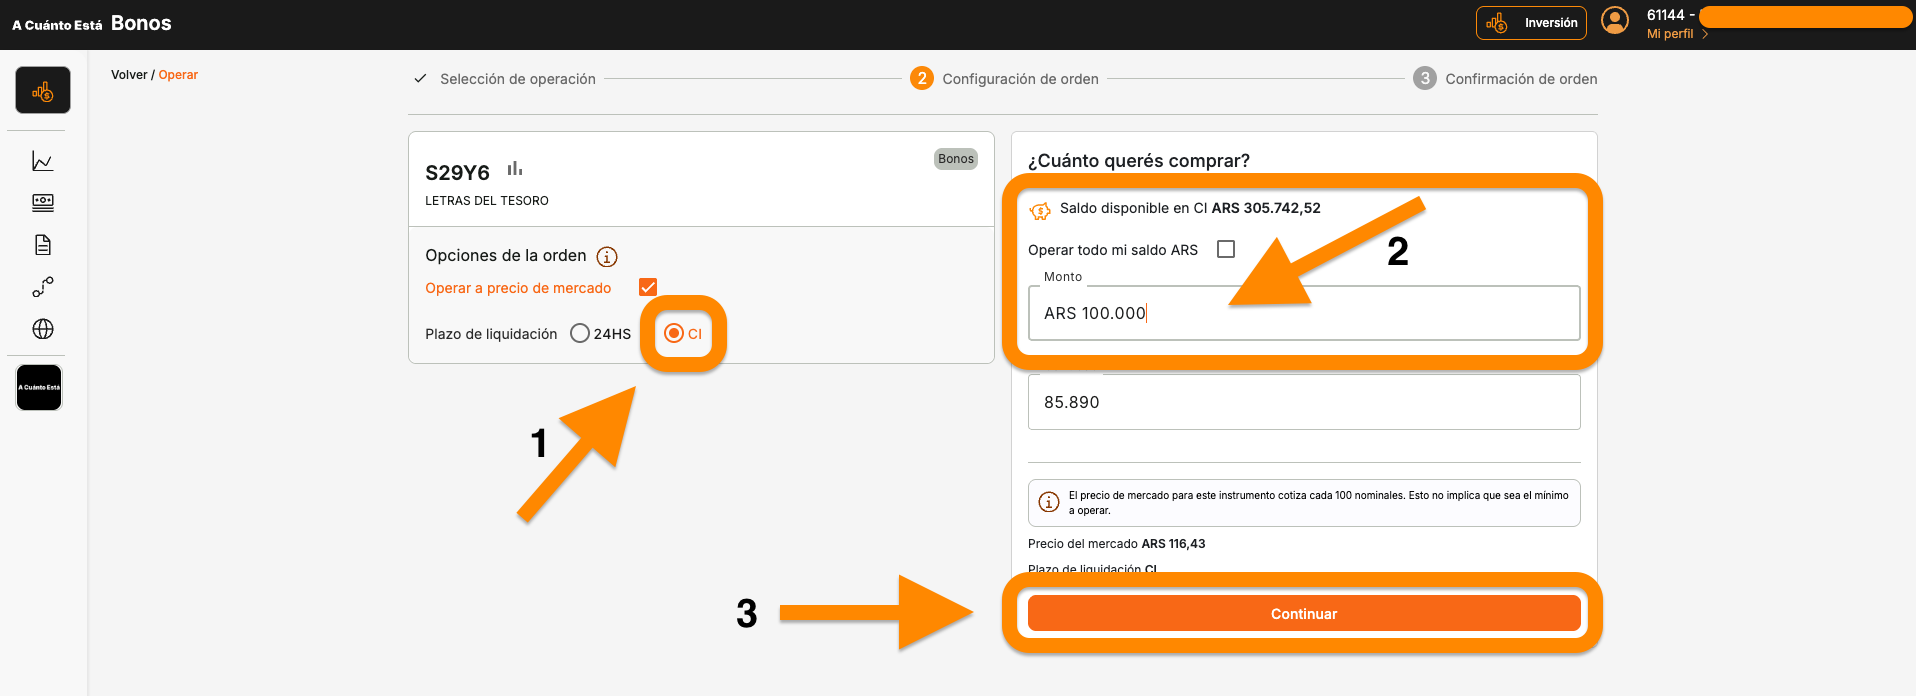This screenshot has width=1916, height=696.
Task: Open the globe sidebar icon
Action: click(x=43, y=329)
